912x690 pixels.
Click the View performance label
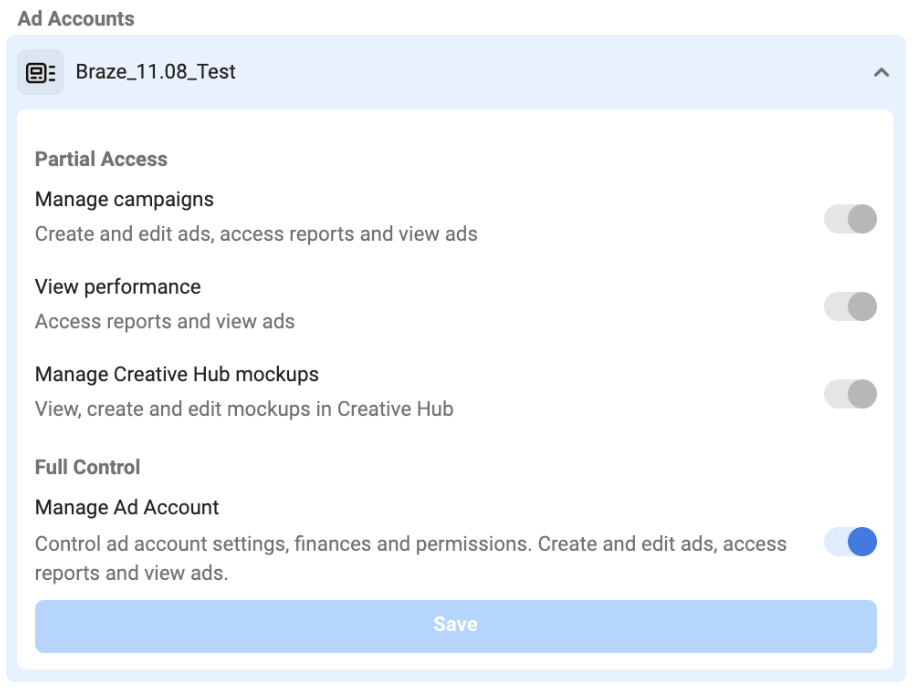(x=118, y=287)
